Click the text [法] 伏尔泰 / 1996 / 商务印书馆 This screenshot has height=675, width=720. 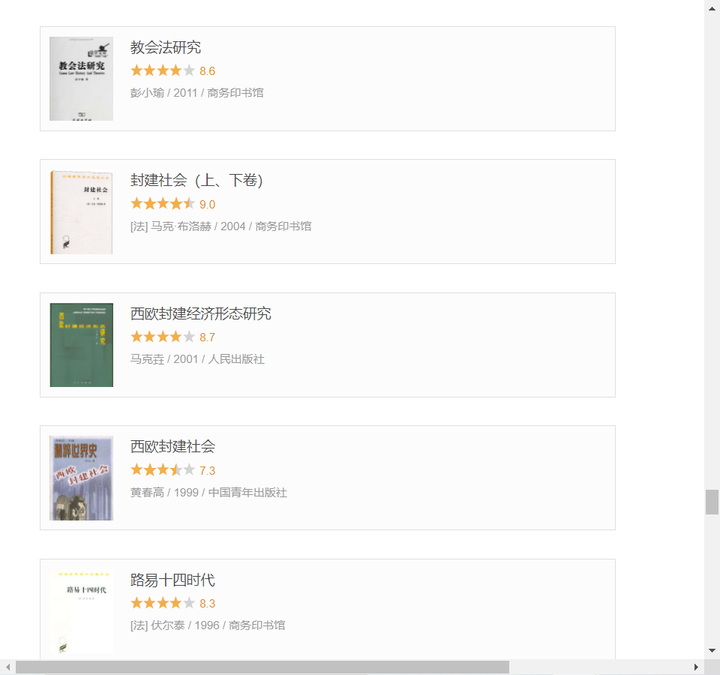[x=208, y=625]
